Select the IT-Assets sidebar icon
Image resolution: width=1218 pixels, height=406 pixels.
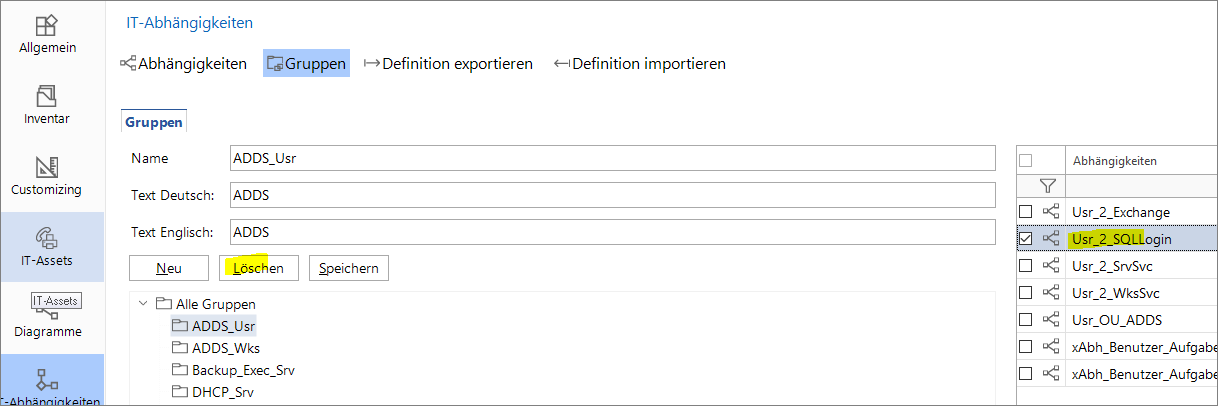pos(47,246)
